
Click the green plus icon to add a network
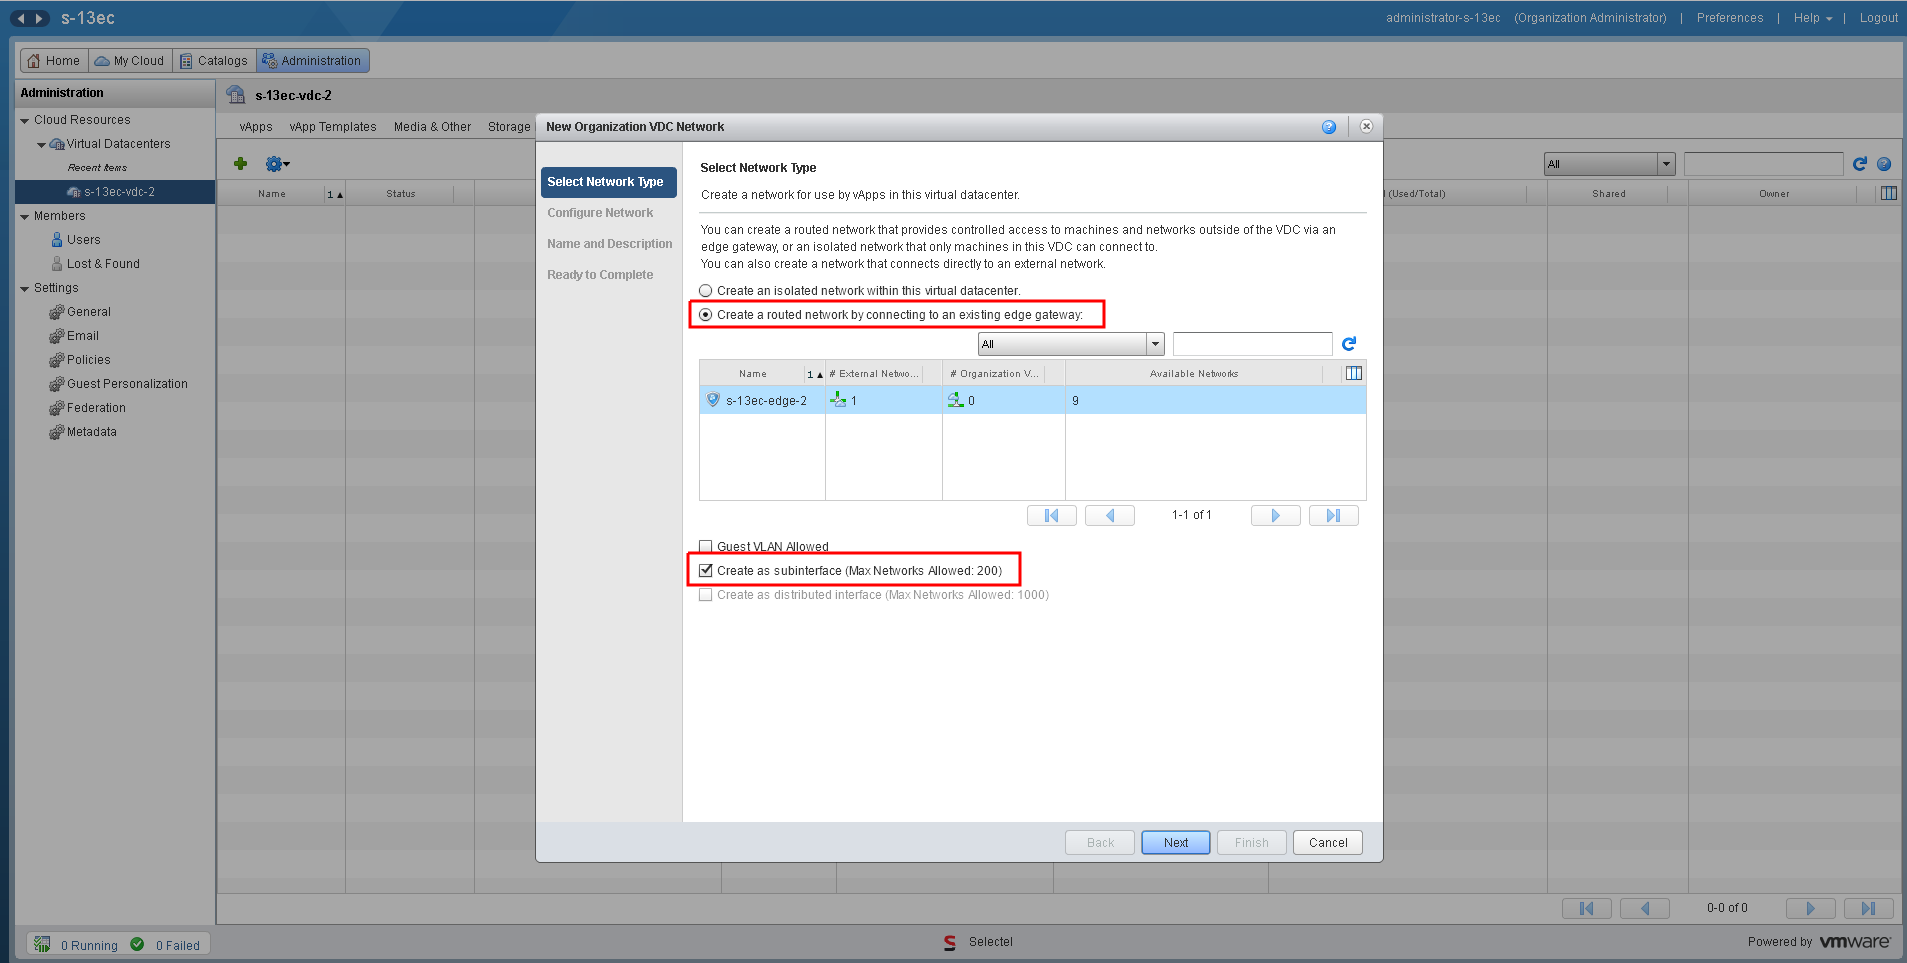click(240, 163)
